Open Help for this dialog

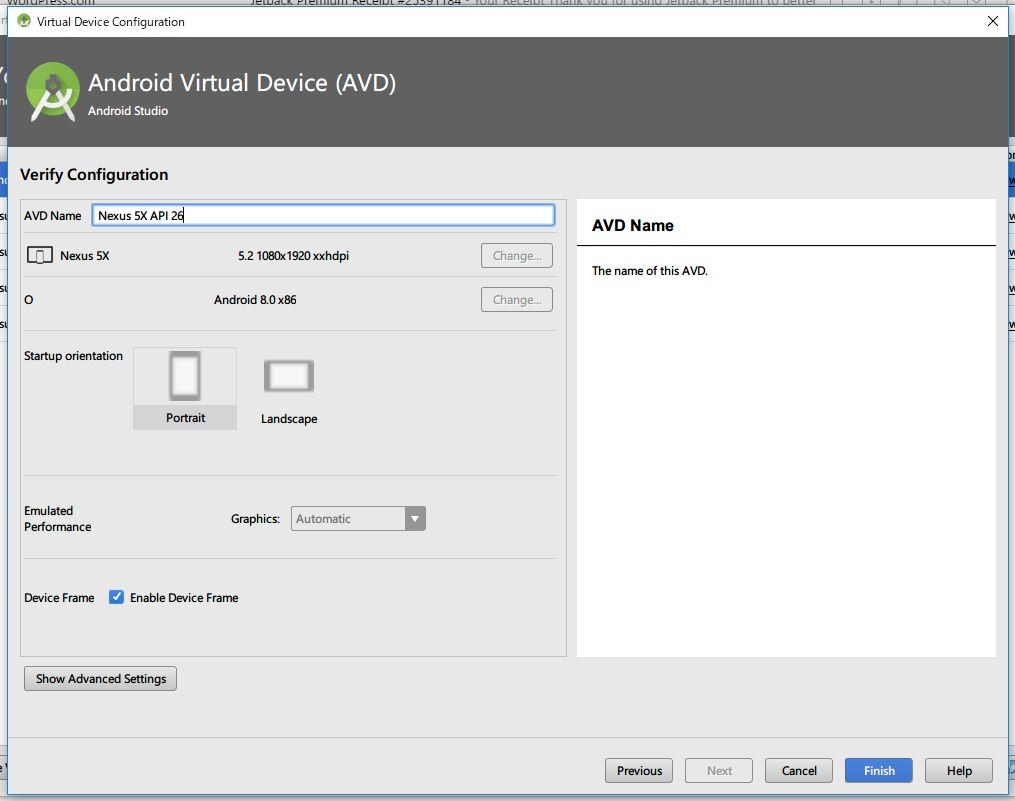[x=959, y=771]
